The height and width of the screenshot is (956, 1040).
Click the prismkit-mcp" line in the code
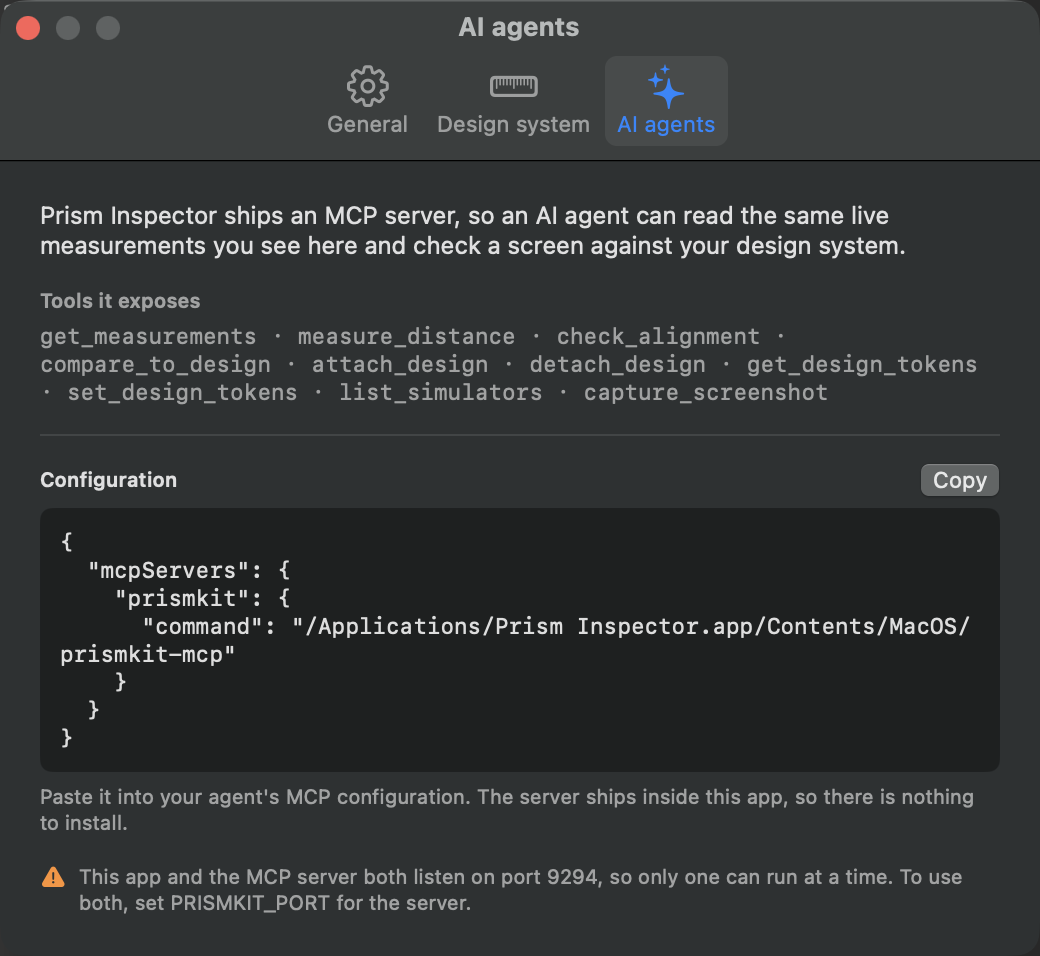click(x=147, y=655)
